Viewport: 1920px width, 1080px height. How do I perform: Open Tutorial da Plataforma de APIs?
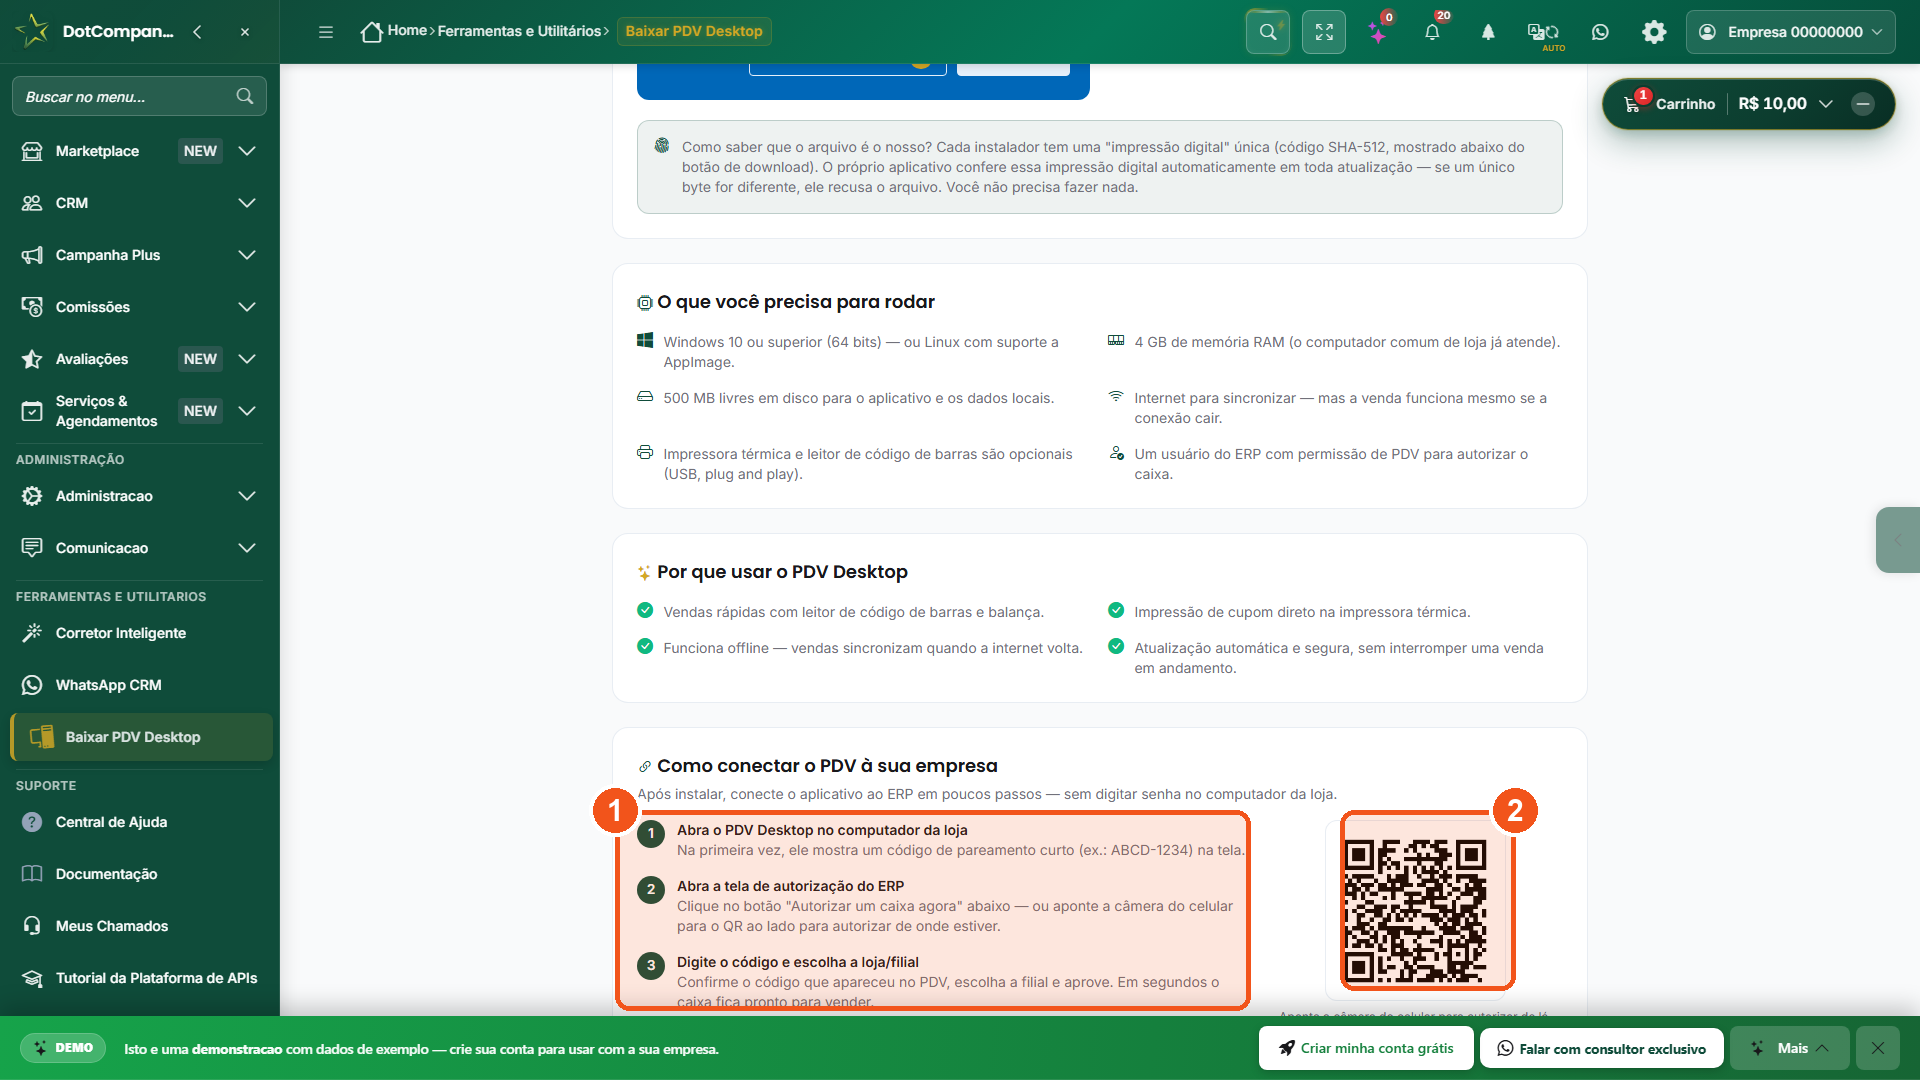pyautogui.click(x=139, y=978)
